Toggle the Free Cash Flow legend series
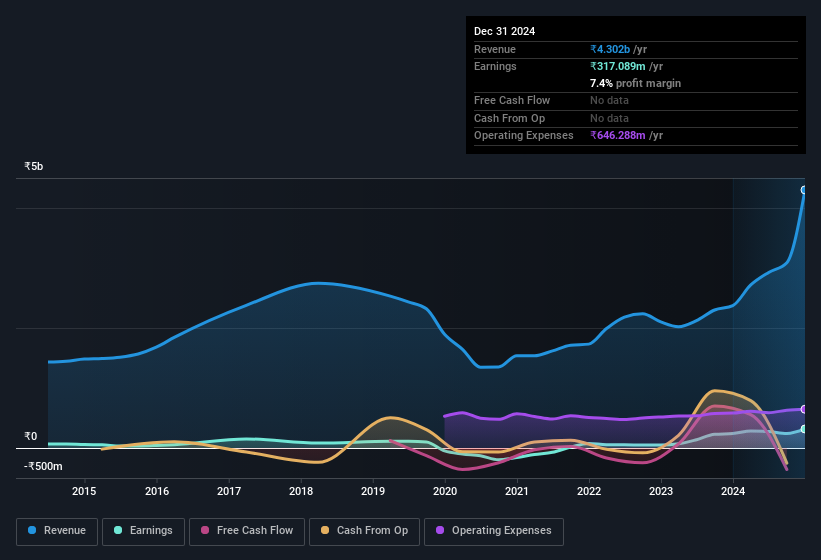The width and height of the screenshot is (821, 560). (247, 531)
